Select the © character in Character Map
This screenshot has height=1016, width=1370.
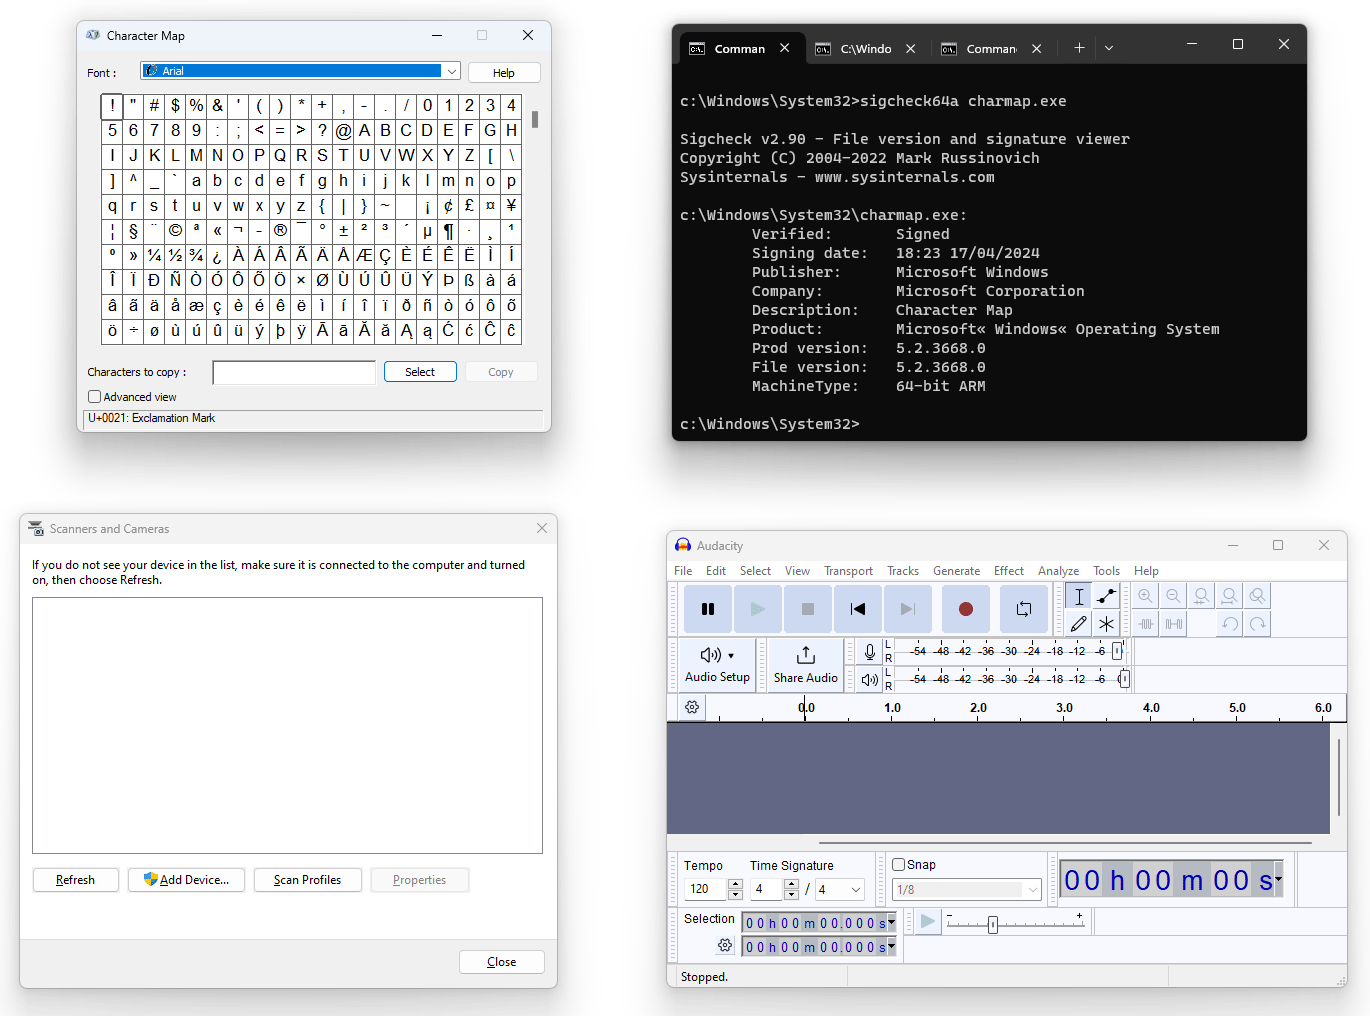point(175,230)
